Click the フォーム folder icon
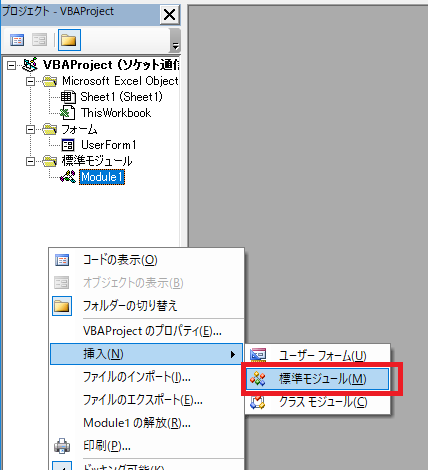Image resolution: width=428 pixels, height=470 pixels. (50, 129)
